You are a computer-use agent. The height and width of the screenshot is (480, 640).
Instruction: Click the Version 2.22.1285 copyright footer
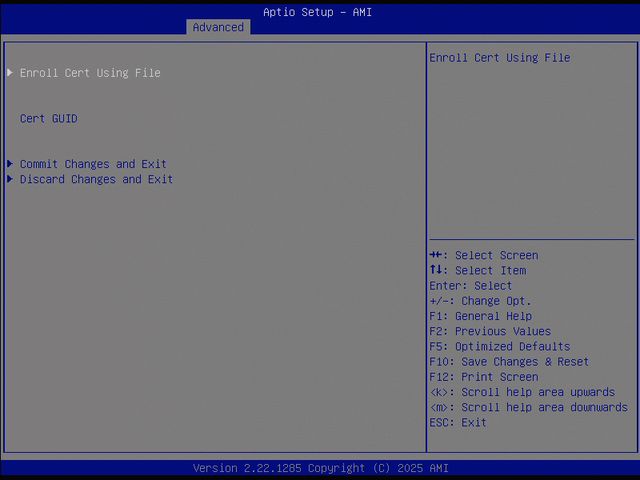pyautogui.click(x=320, y=468)
